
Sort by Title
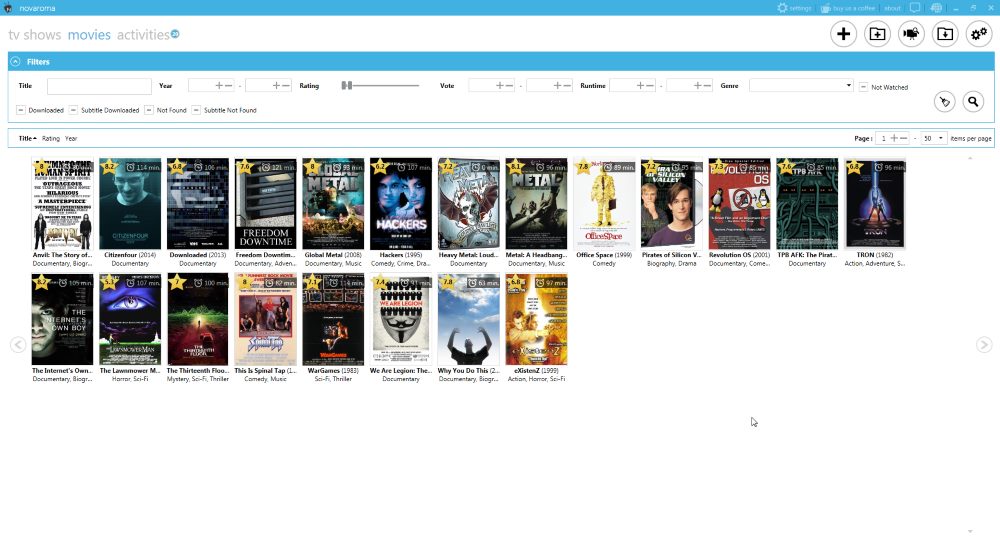tap(27, 138)
